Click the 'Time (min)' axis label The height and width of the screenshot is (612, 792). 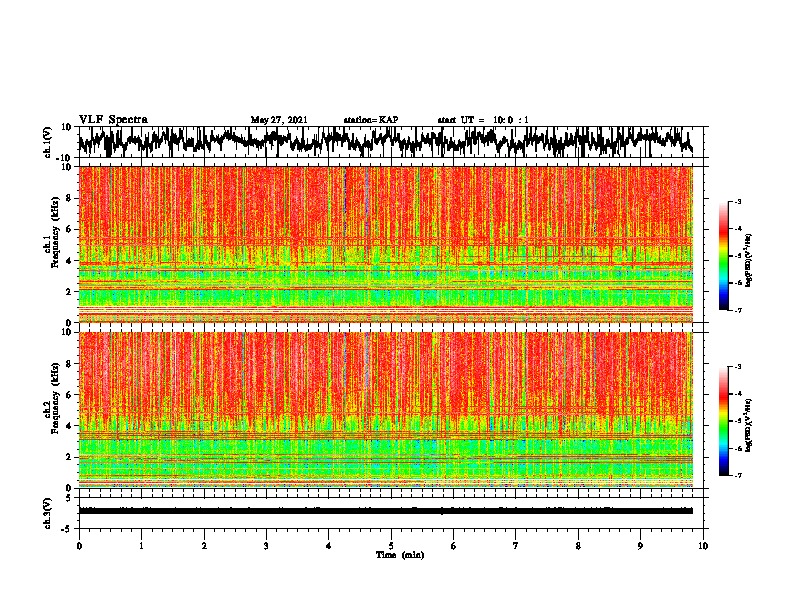[400, 555]
